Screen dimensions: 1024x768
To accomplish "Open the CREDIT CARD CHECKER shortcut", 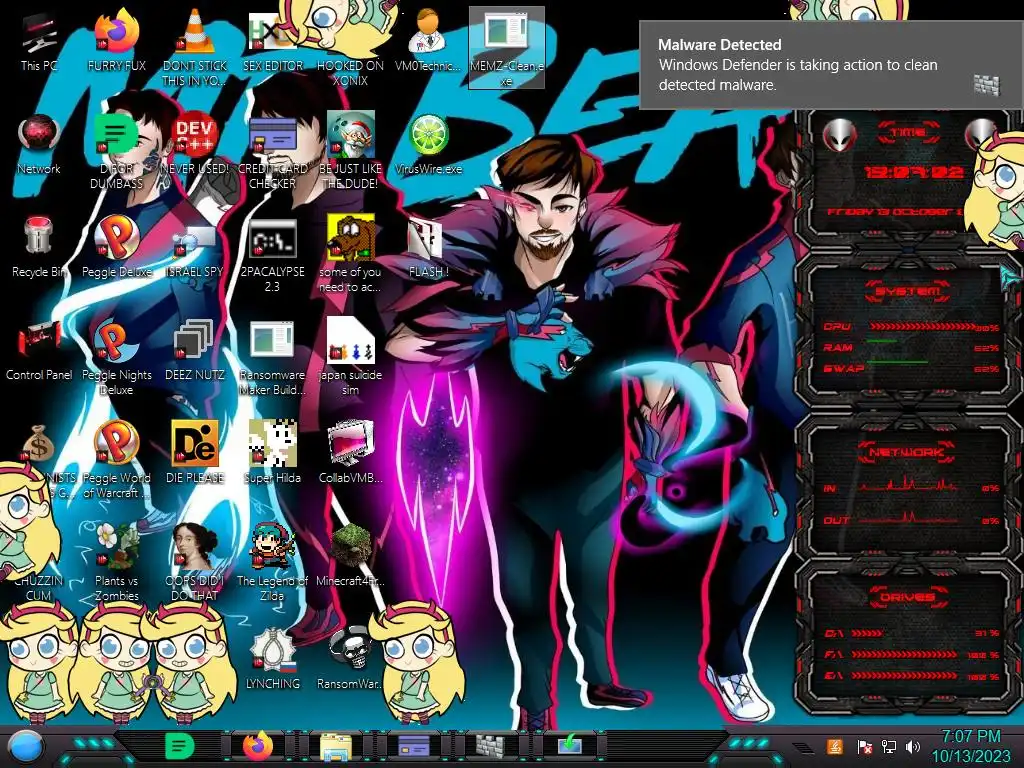I will pyautogui.click(x=272, y=153).
